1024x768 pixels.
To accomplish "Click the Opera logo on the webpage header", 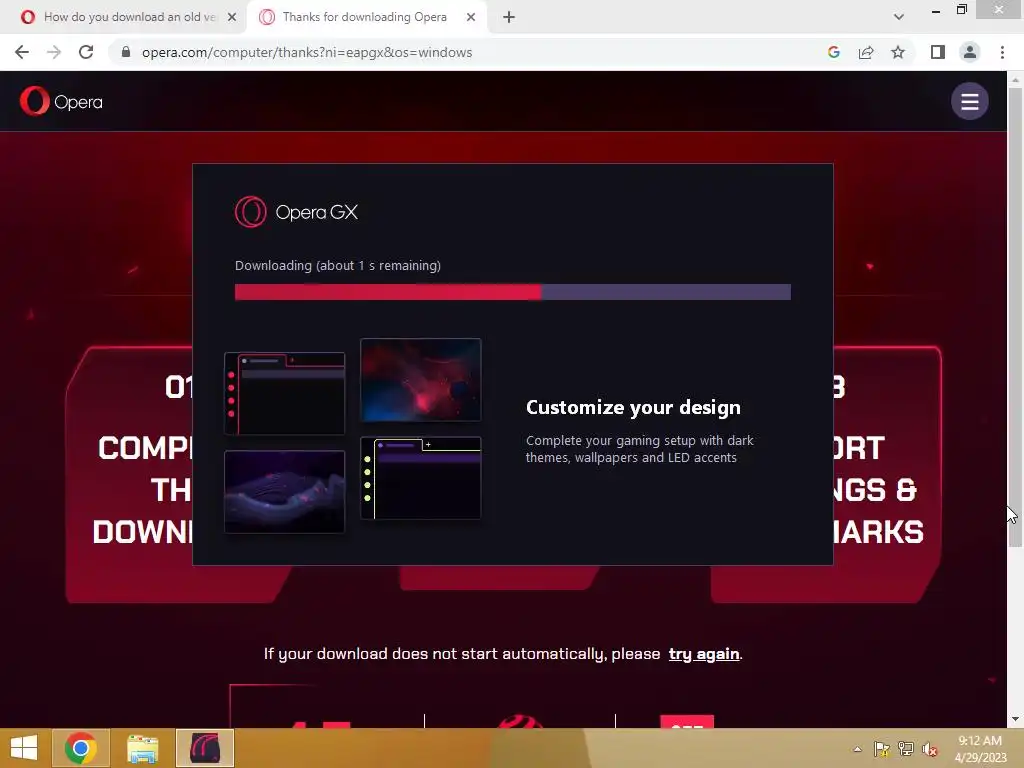I will (x=61, y=101).
